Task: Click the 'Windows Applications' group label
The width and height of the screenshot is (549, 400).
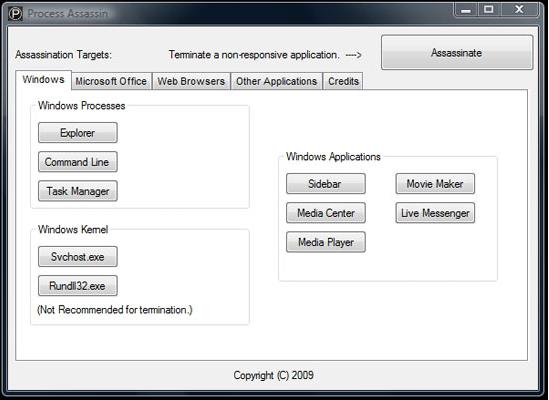Action: pyautogui.click(x=333, y=157)
